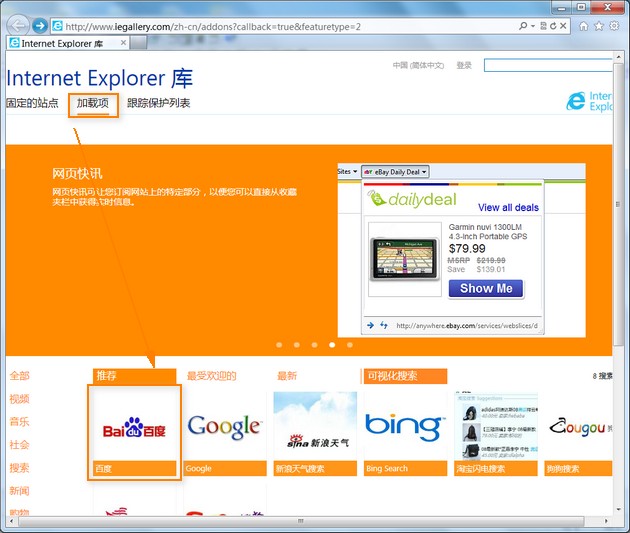Open the 固定的站点 tab
The height and width of the screenshot is (533, 630).
(32, 103)
